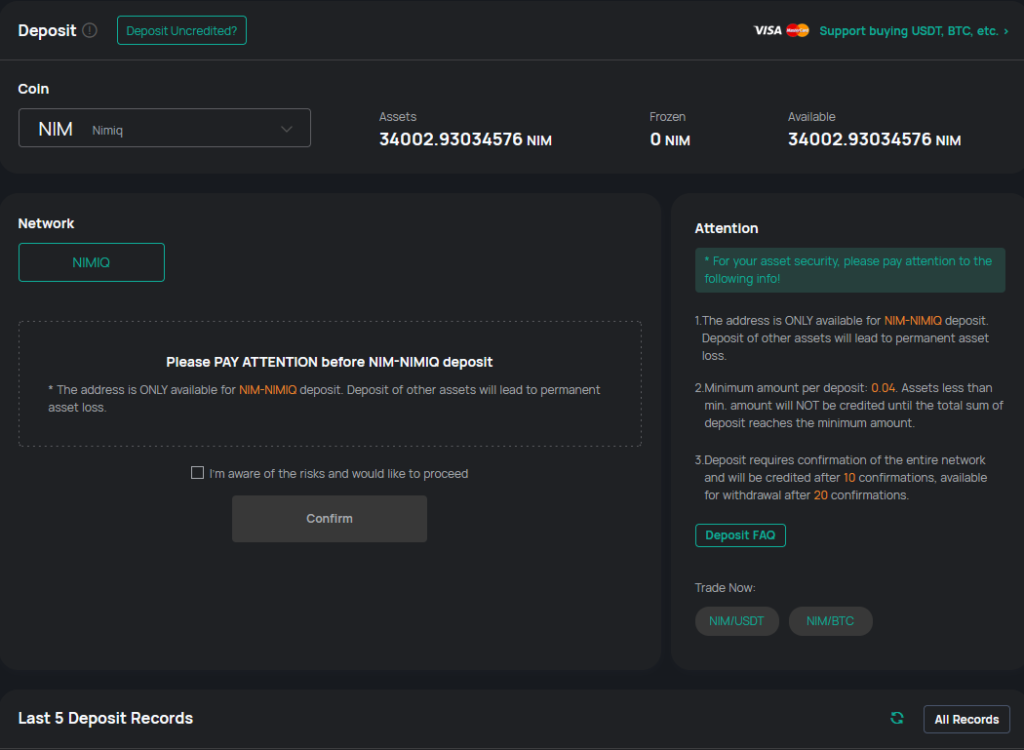Tick the risk awareness checkbox
Image resolution: width=1024 pixels, height=750 pixels.
[x=197, y=473]
